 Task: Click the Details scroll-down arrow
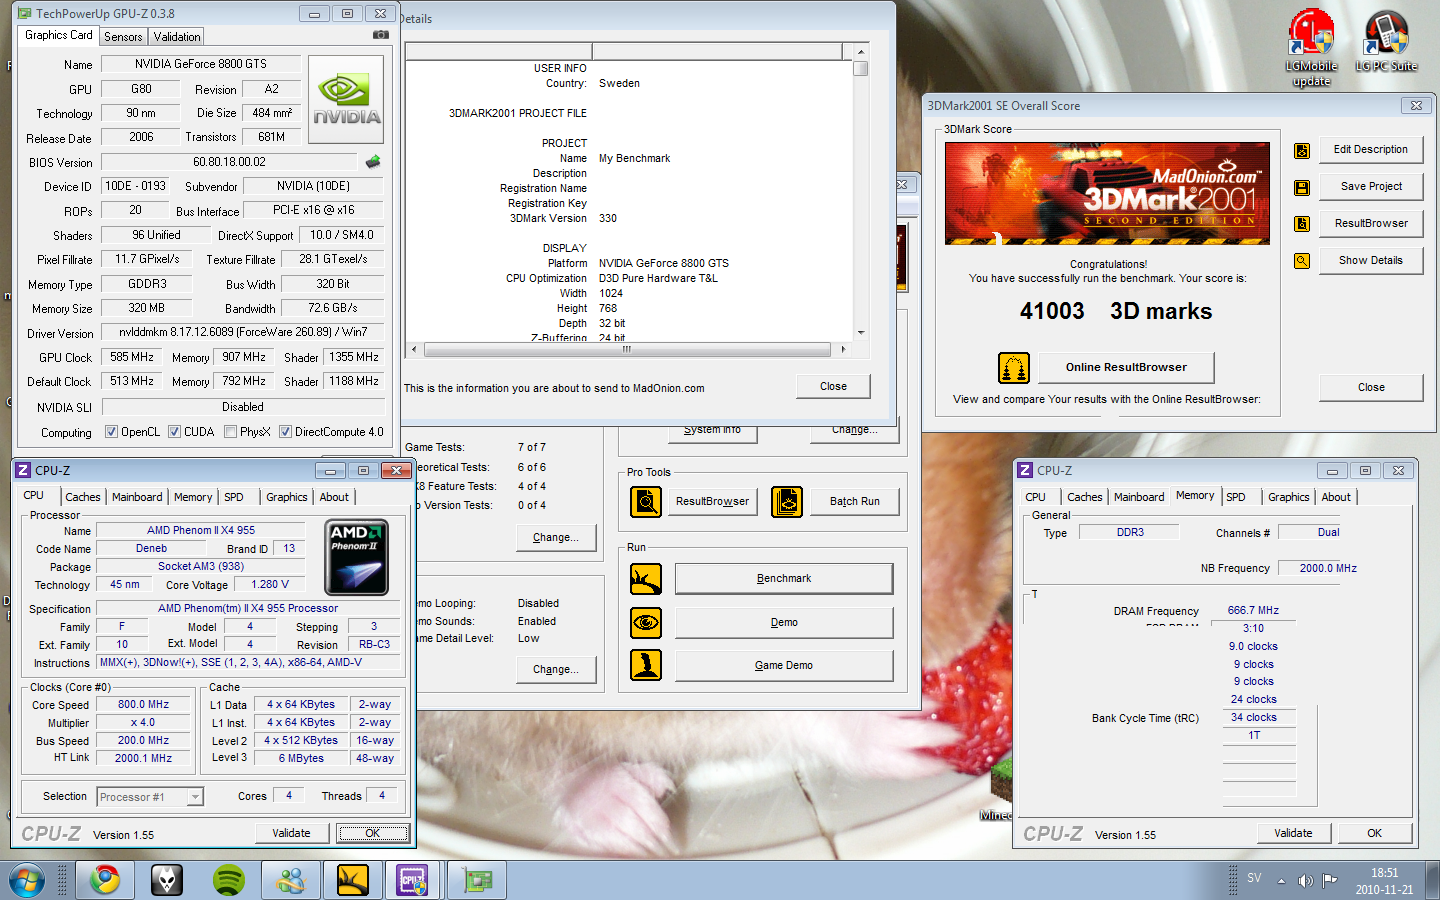pos(860,333)
